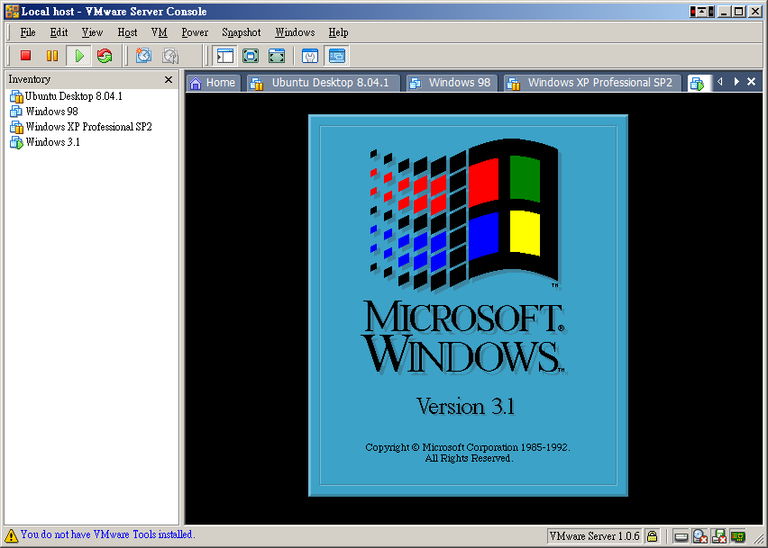Click the red Power Off stop button
The height and width of the screenshot is (548, 768).
tap(26, 56)
